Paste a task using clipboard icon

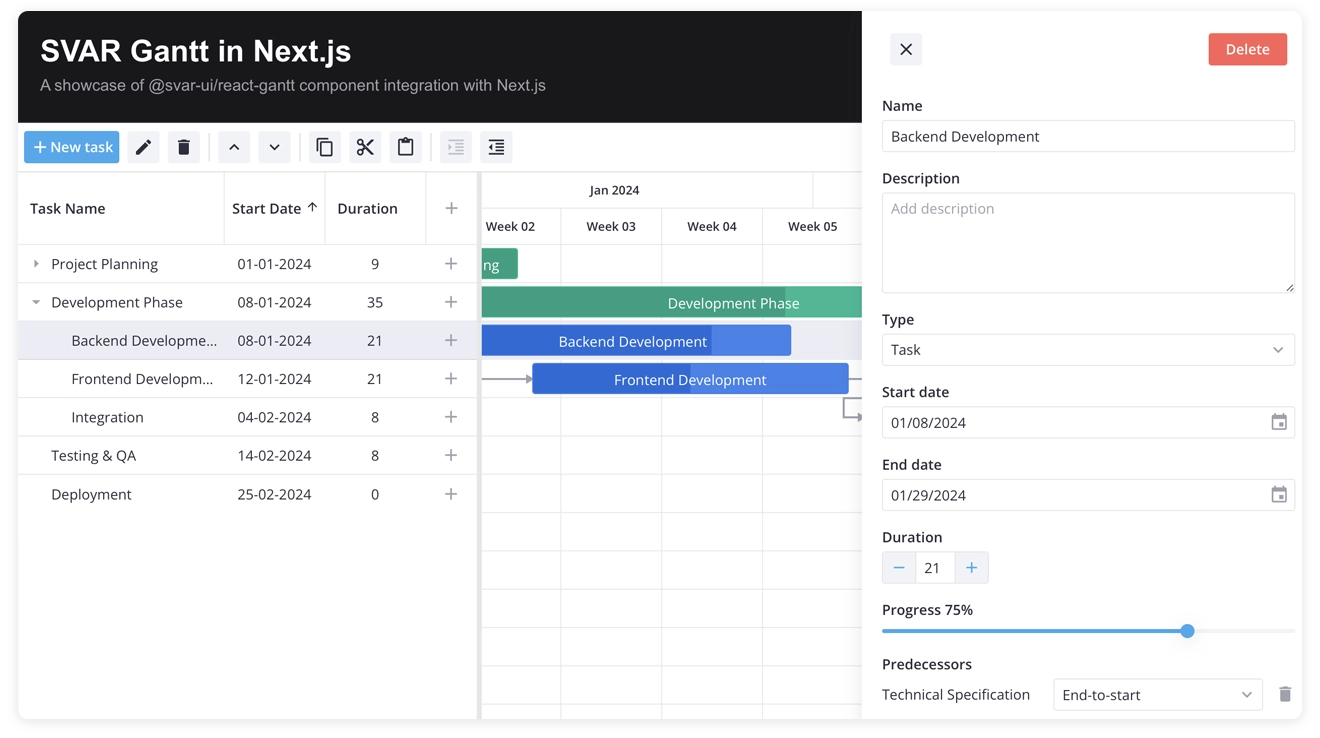point(405,147)
